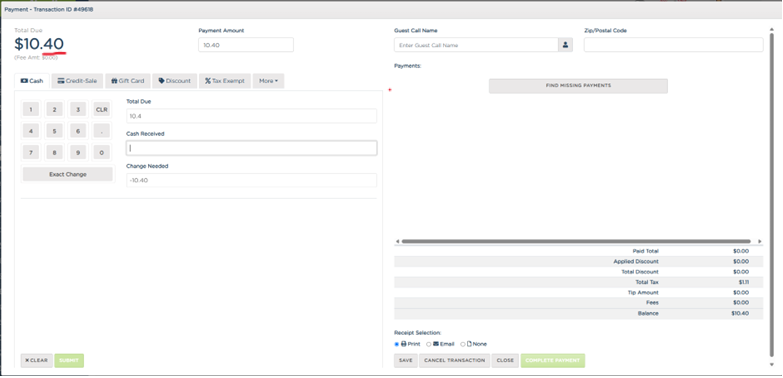Open the Gift Card tab
783x378 pixels.
coord(128,81)
